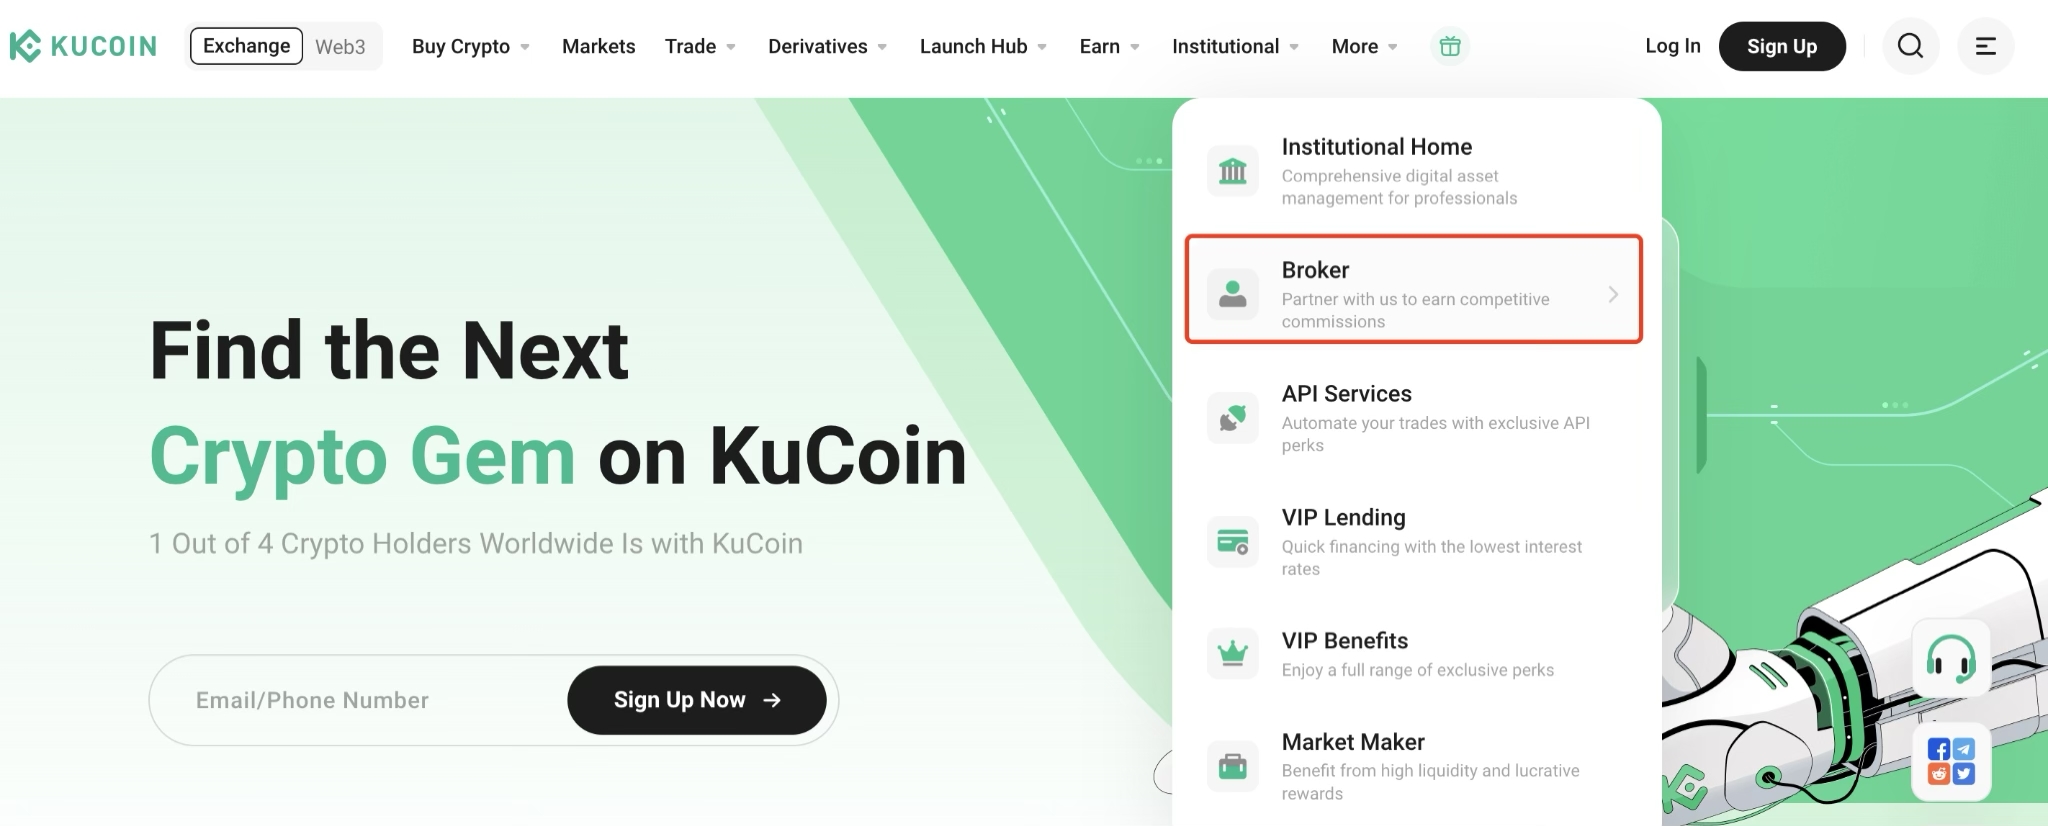Viewport: 2048px width, 826px height.
Task: Expand the Buy Crypto dropdown
Action: coord(470,47)
